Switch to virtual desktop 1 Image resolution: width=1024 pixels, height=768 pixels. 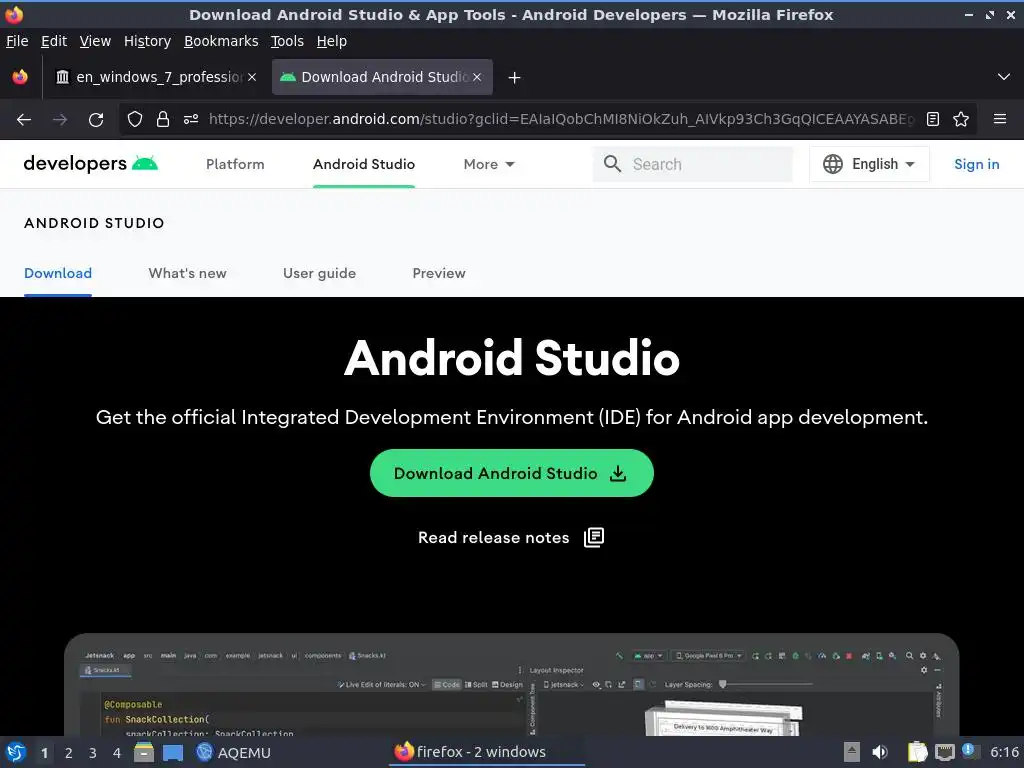pyautogui.click(x=44, y=753)
